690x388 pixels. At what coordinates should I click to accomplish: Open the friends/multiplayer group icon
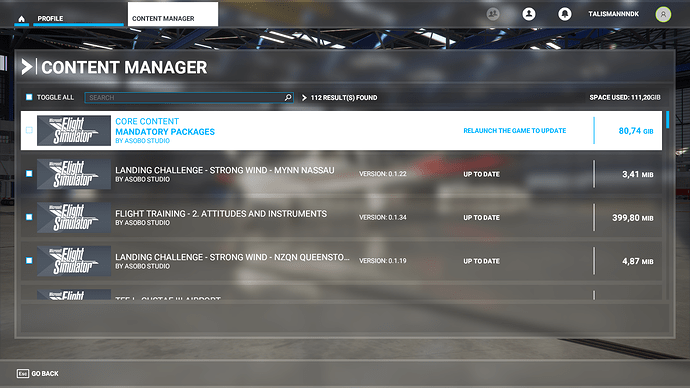pos(493,14)
